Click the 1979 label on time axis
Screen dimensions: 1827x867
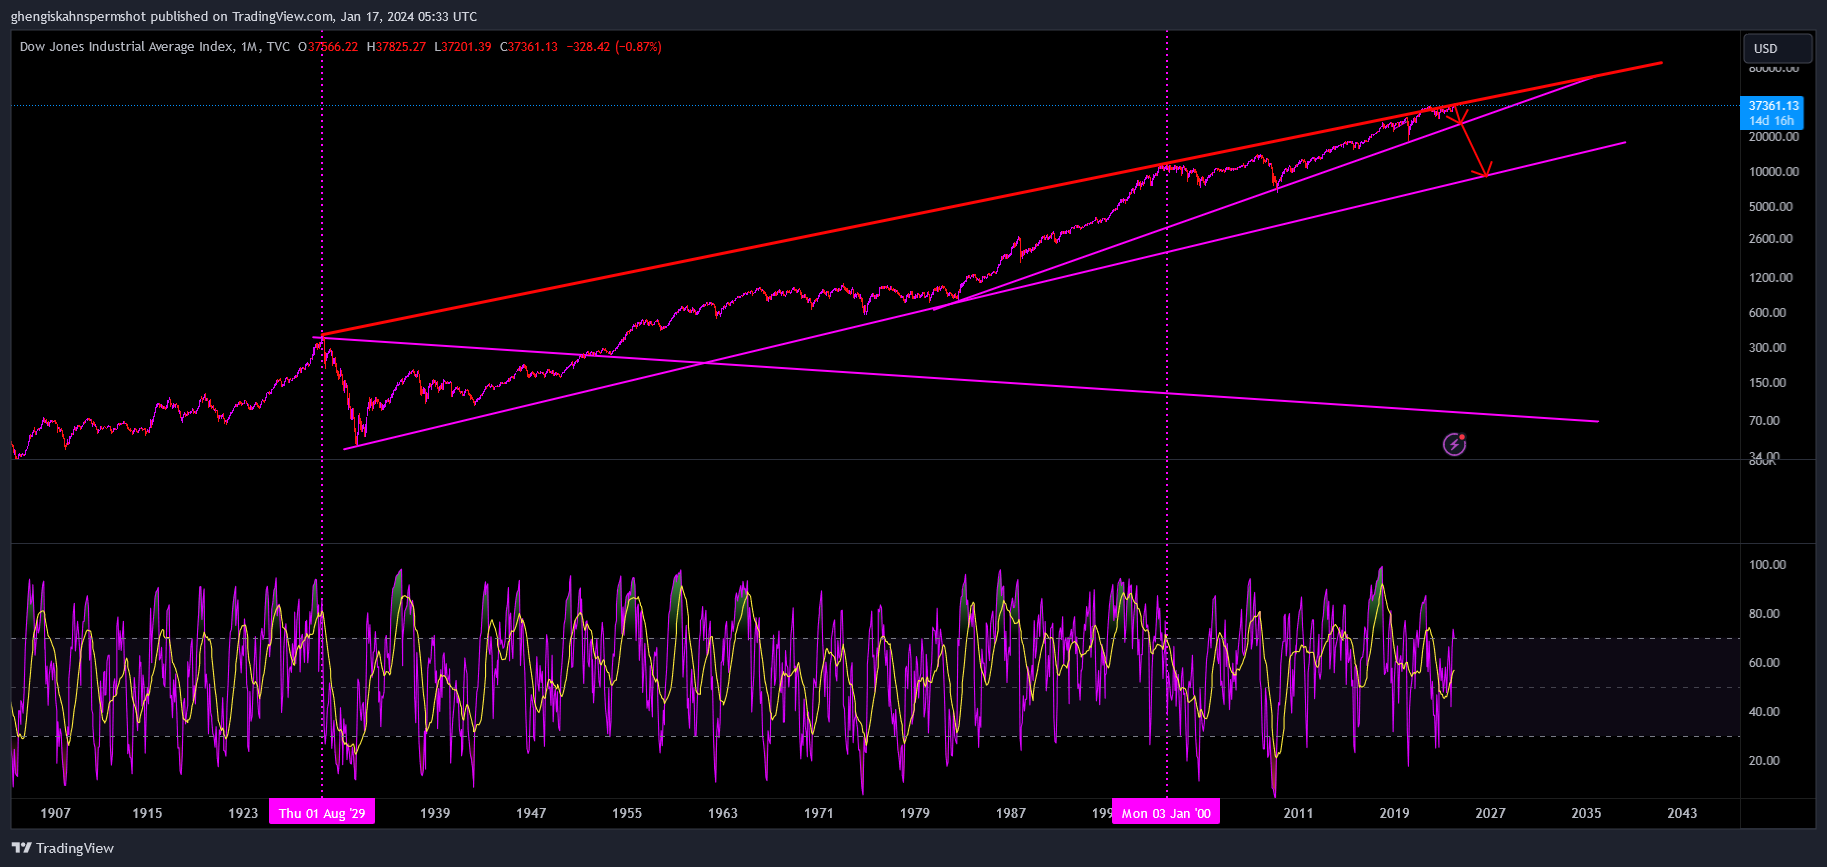coord(915,813)
